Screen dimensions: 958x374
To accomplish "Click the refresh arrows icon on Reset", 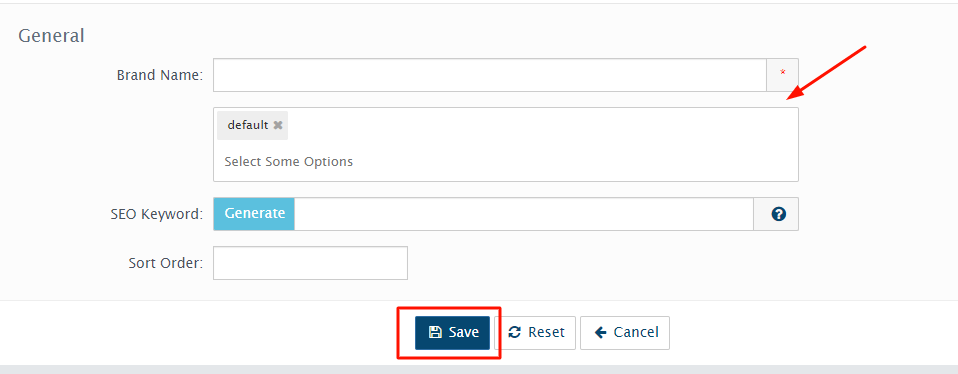I will tap(514, 332).
